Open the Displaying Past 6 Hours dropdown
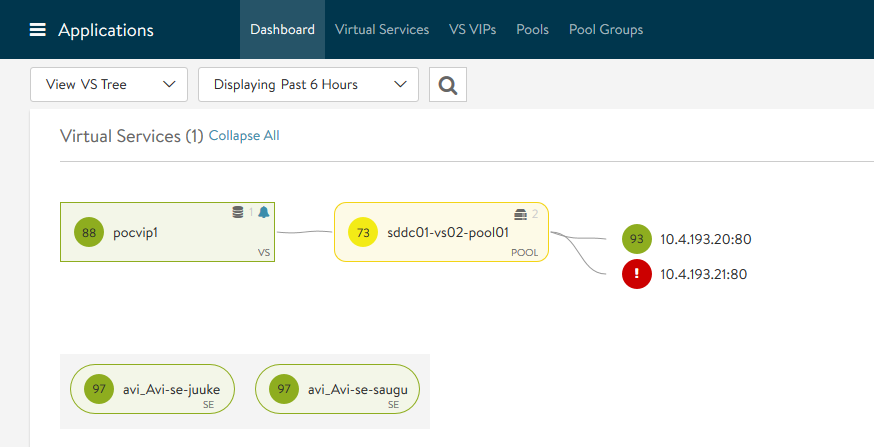The width and height of the screenshot is (874, 447). pos(308,85)
